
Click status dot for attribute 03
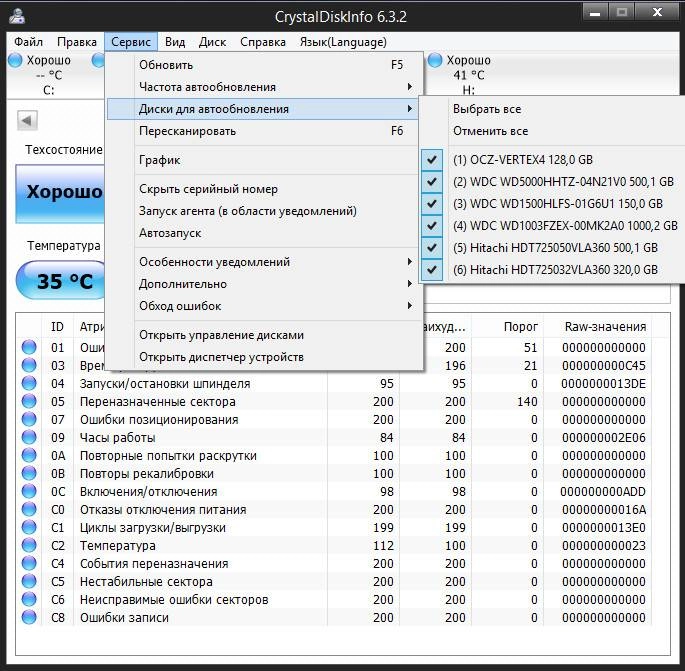[29, 365]
